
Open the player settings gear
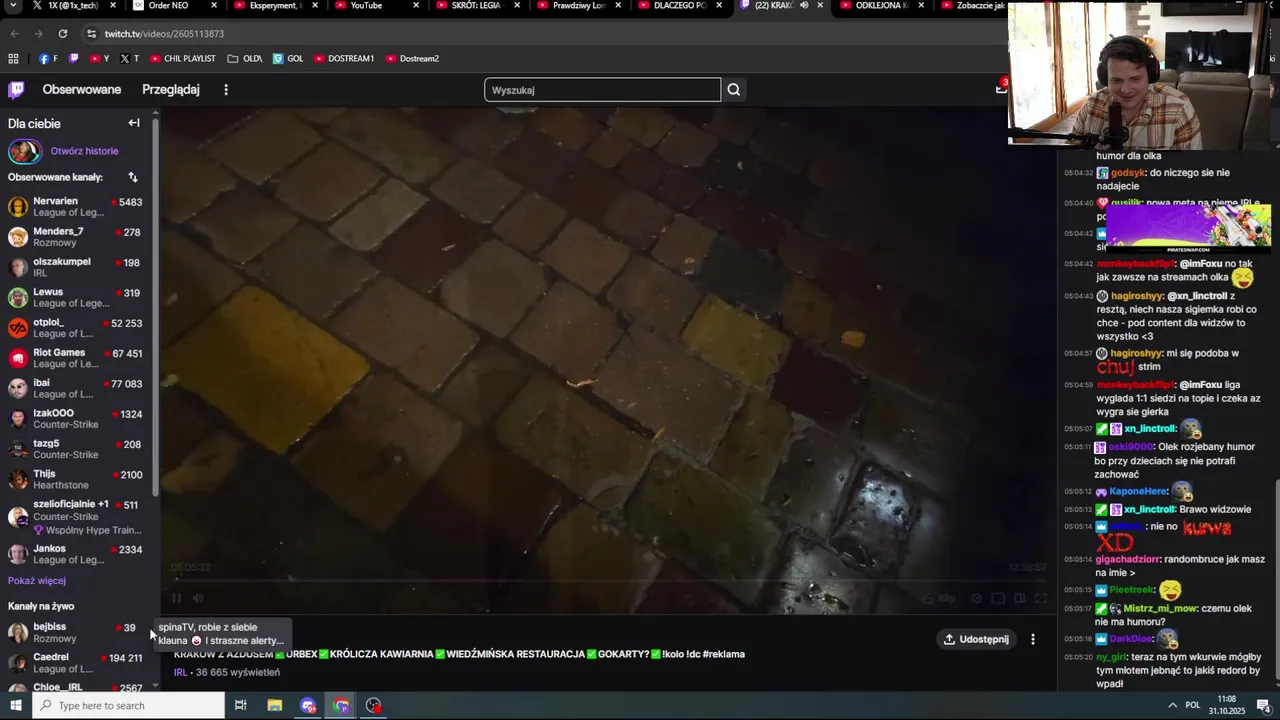coord(977,598)
